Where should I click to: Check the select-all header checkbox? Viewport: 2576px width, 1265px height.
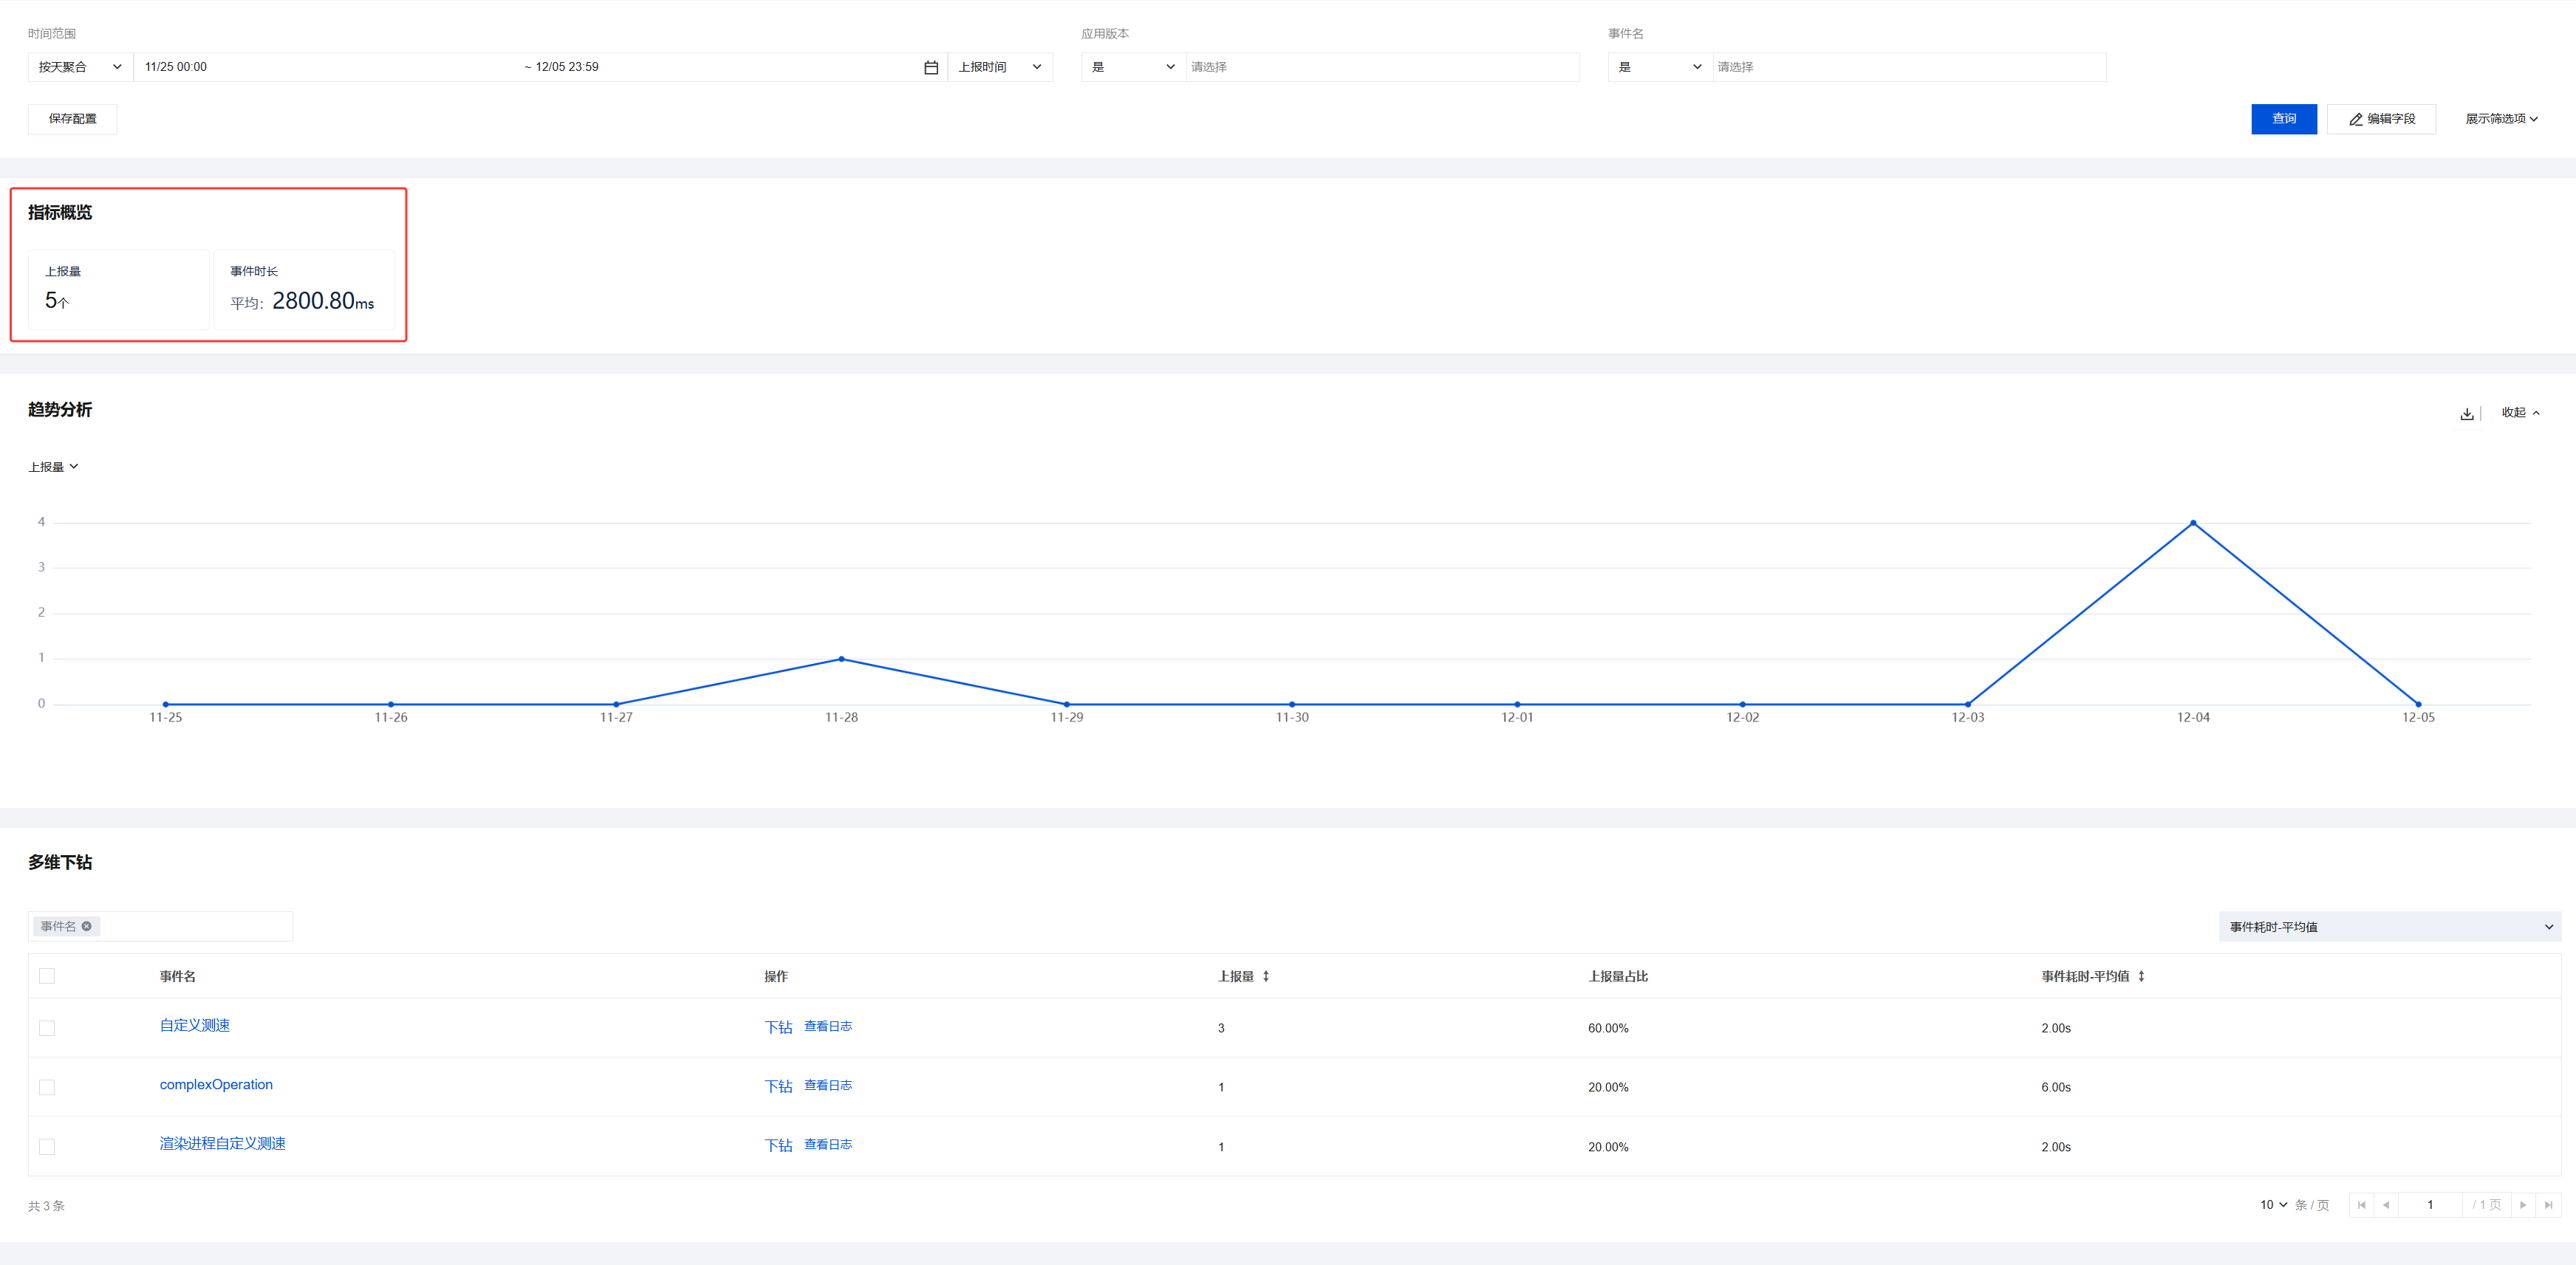pyautogui.click(x=47, y=976)
